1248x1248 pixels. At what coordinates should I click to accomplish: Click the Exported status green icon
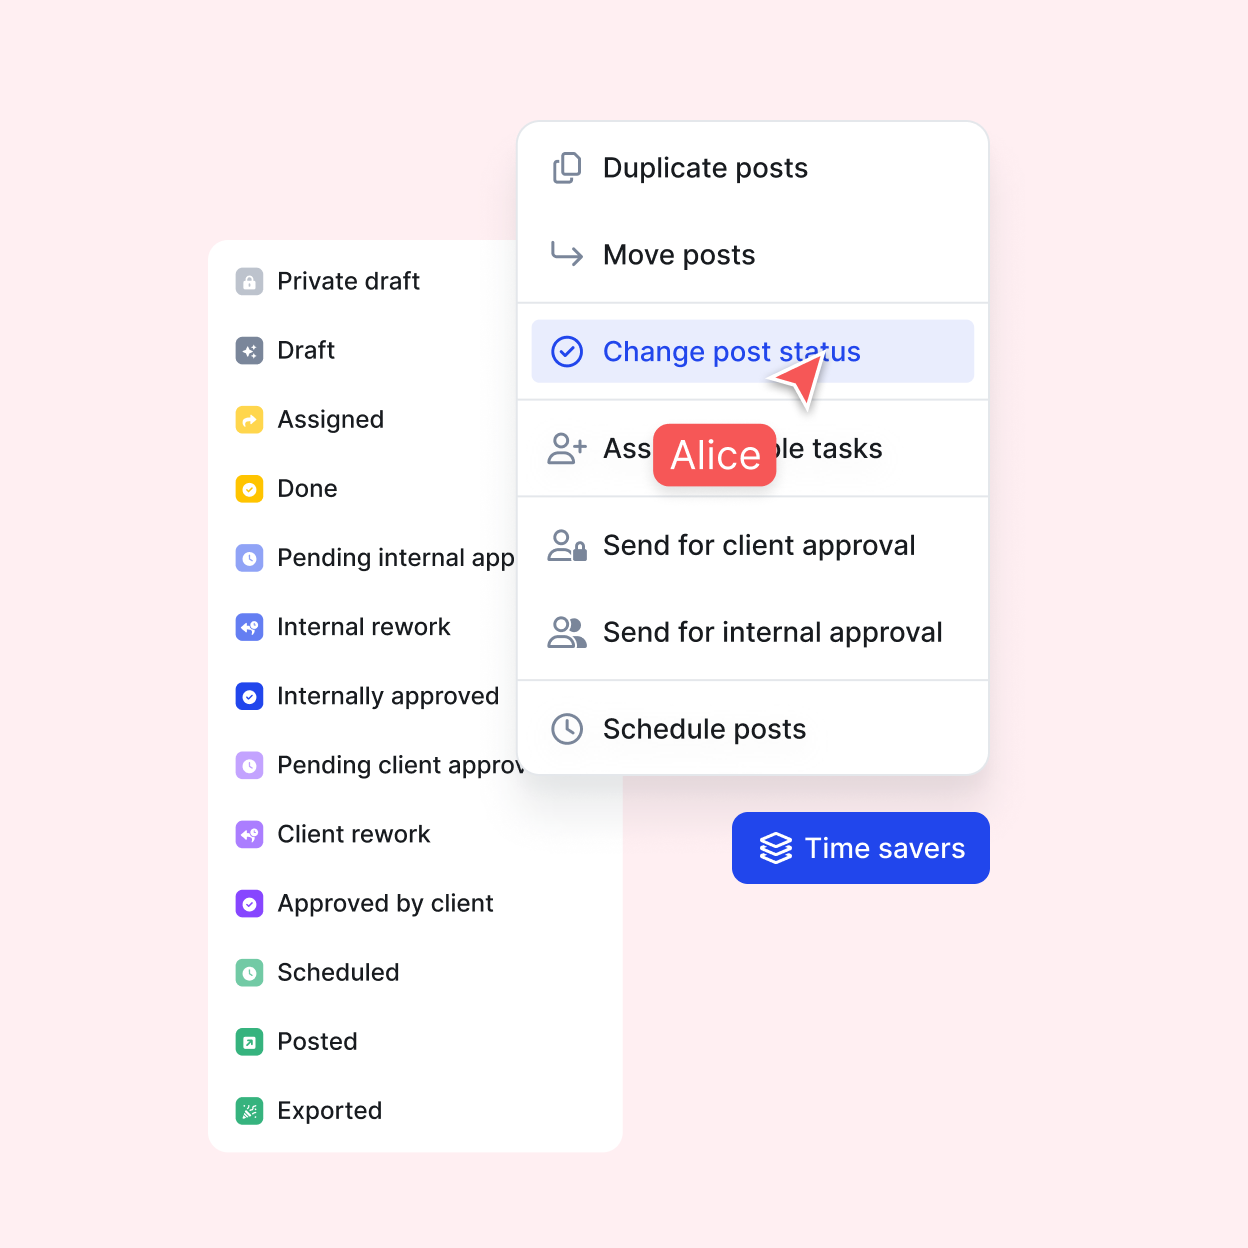249,1111
